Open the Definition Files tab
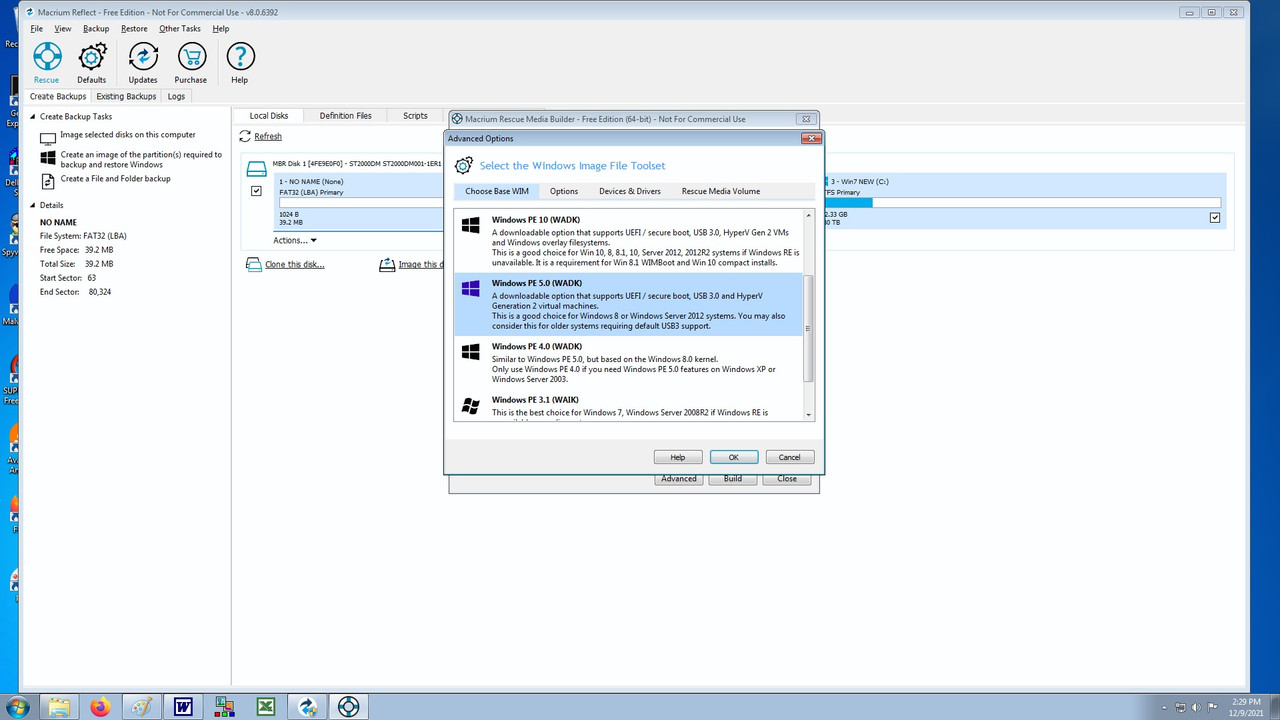 point(345,116)
